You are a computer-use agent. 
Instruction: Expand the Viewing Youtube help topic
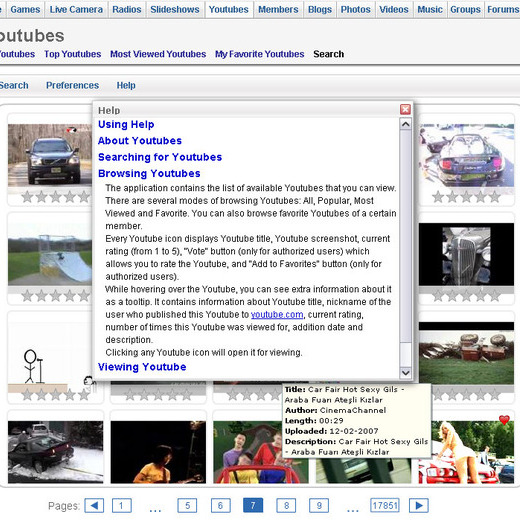point(142,367)
